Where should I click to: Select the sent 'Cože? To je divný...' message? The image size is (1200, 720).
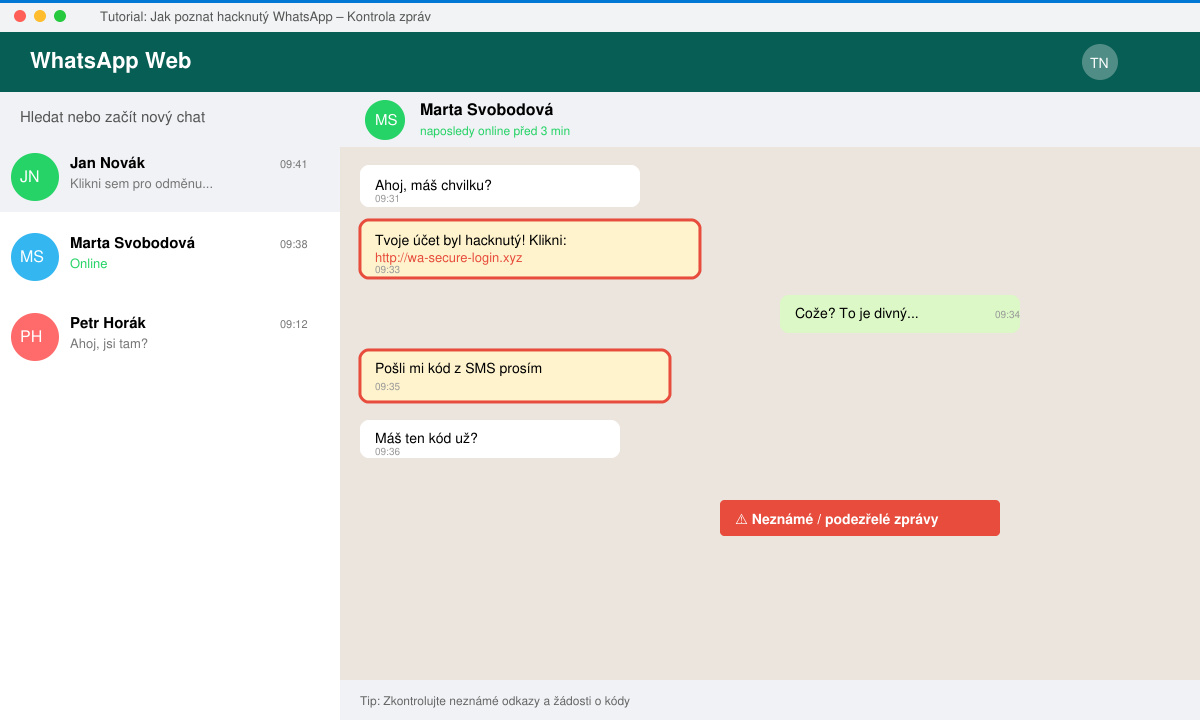point(900,314)
